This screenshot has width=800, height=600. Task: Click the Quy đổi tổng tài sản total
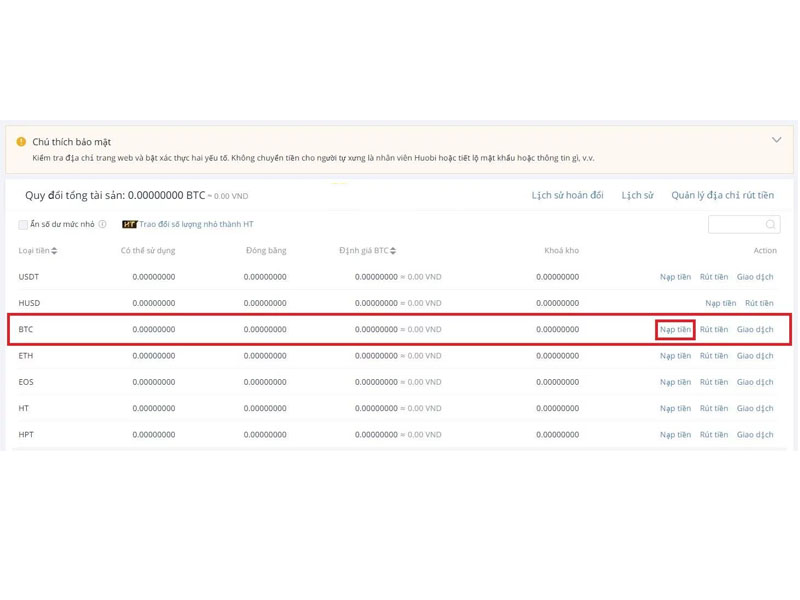137,195
